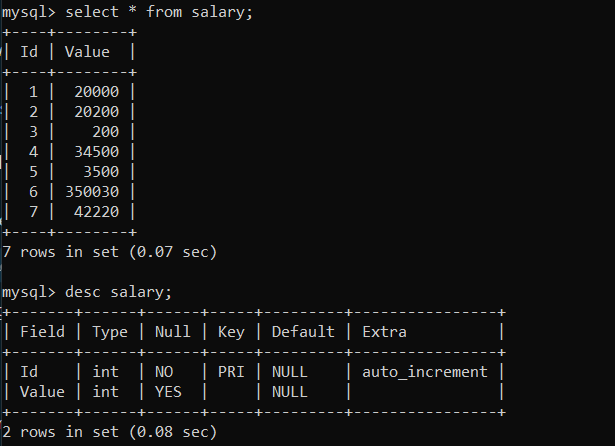Click the 'select * from salary;' command text
This screenshot has width=615, height=446.
click(159, 12)
